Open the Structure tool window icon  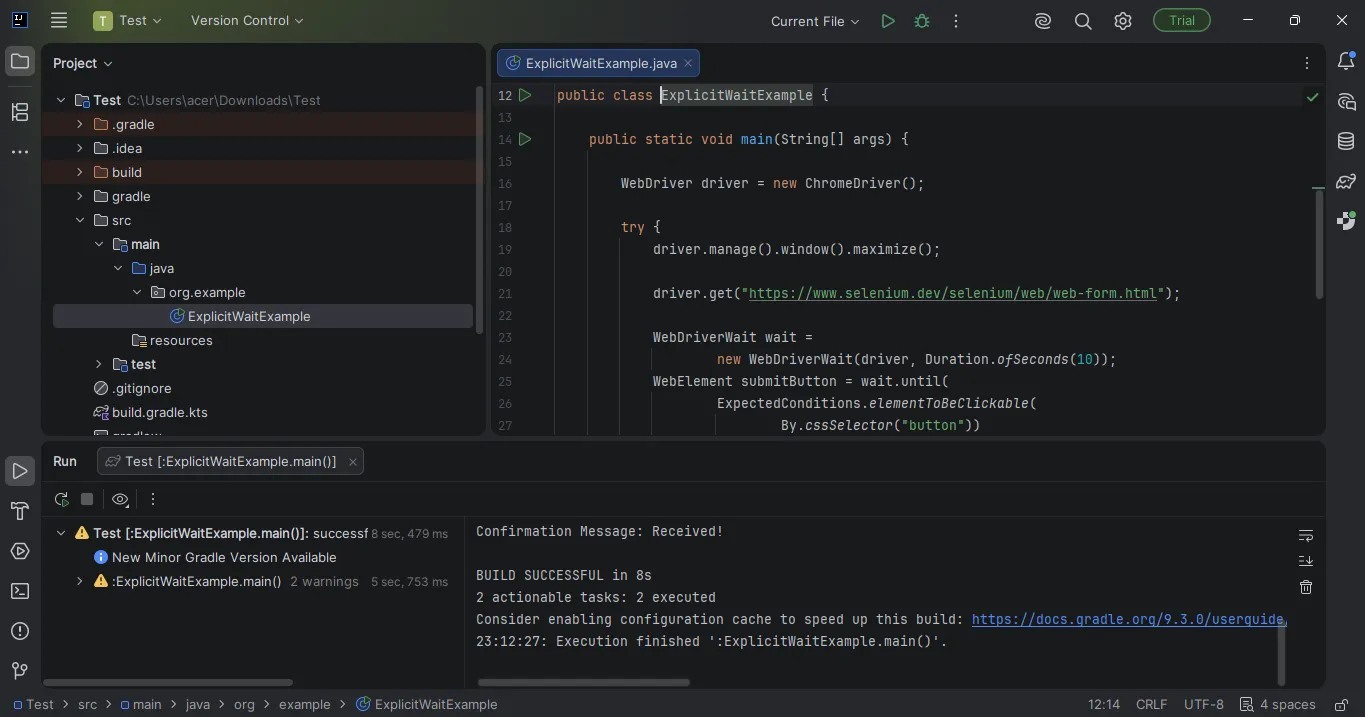click(x=20, y=112)
